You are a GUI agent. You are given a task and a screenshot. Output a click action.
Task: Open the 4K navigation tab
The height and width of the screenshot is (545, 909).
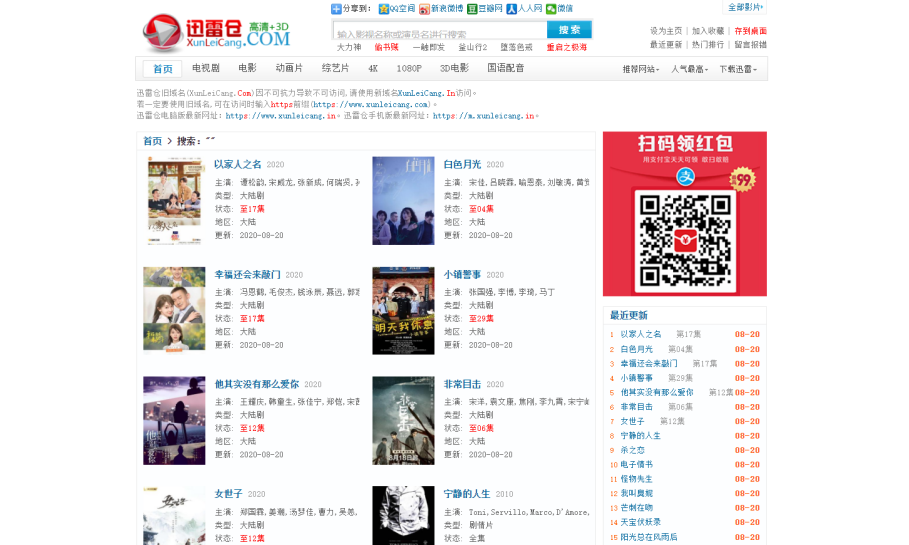pyautogui.click(x=373, y=68)
